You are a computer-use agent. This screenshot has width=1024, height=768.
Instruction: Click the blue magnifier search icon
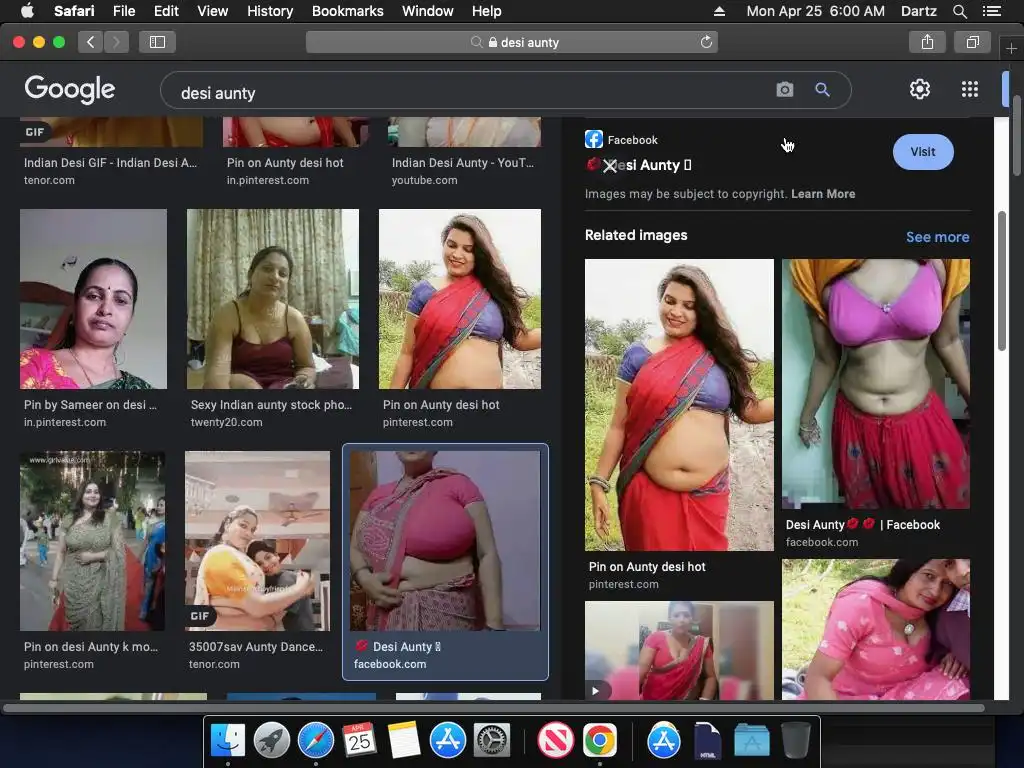click(x=822, y=89)
